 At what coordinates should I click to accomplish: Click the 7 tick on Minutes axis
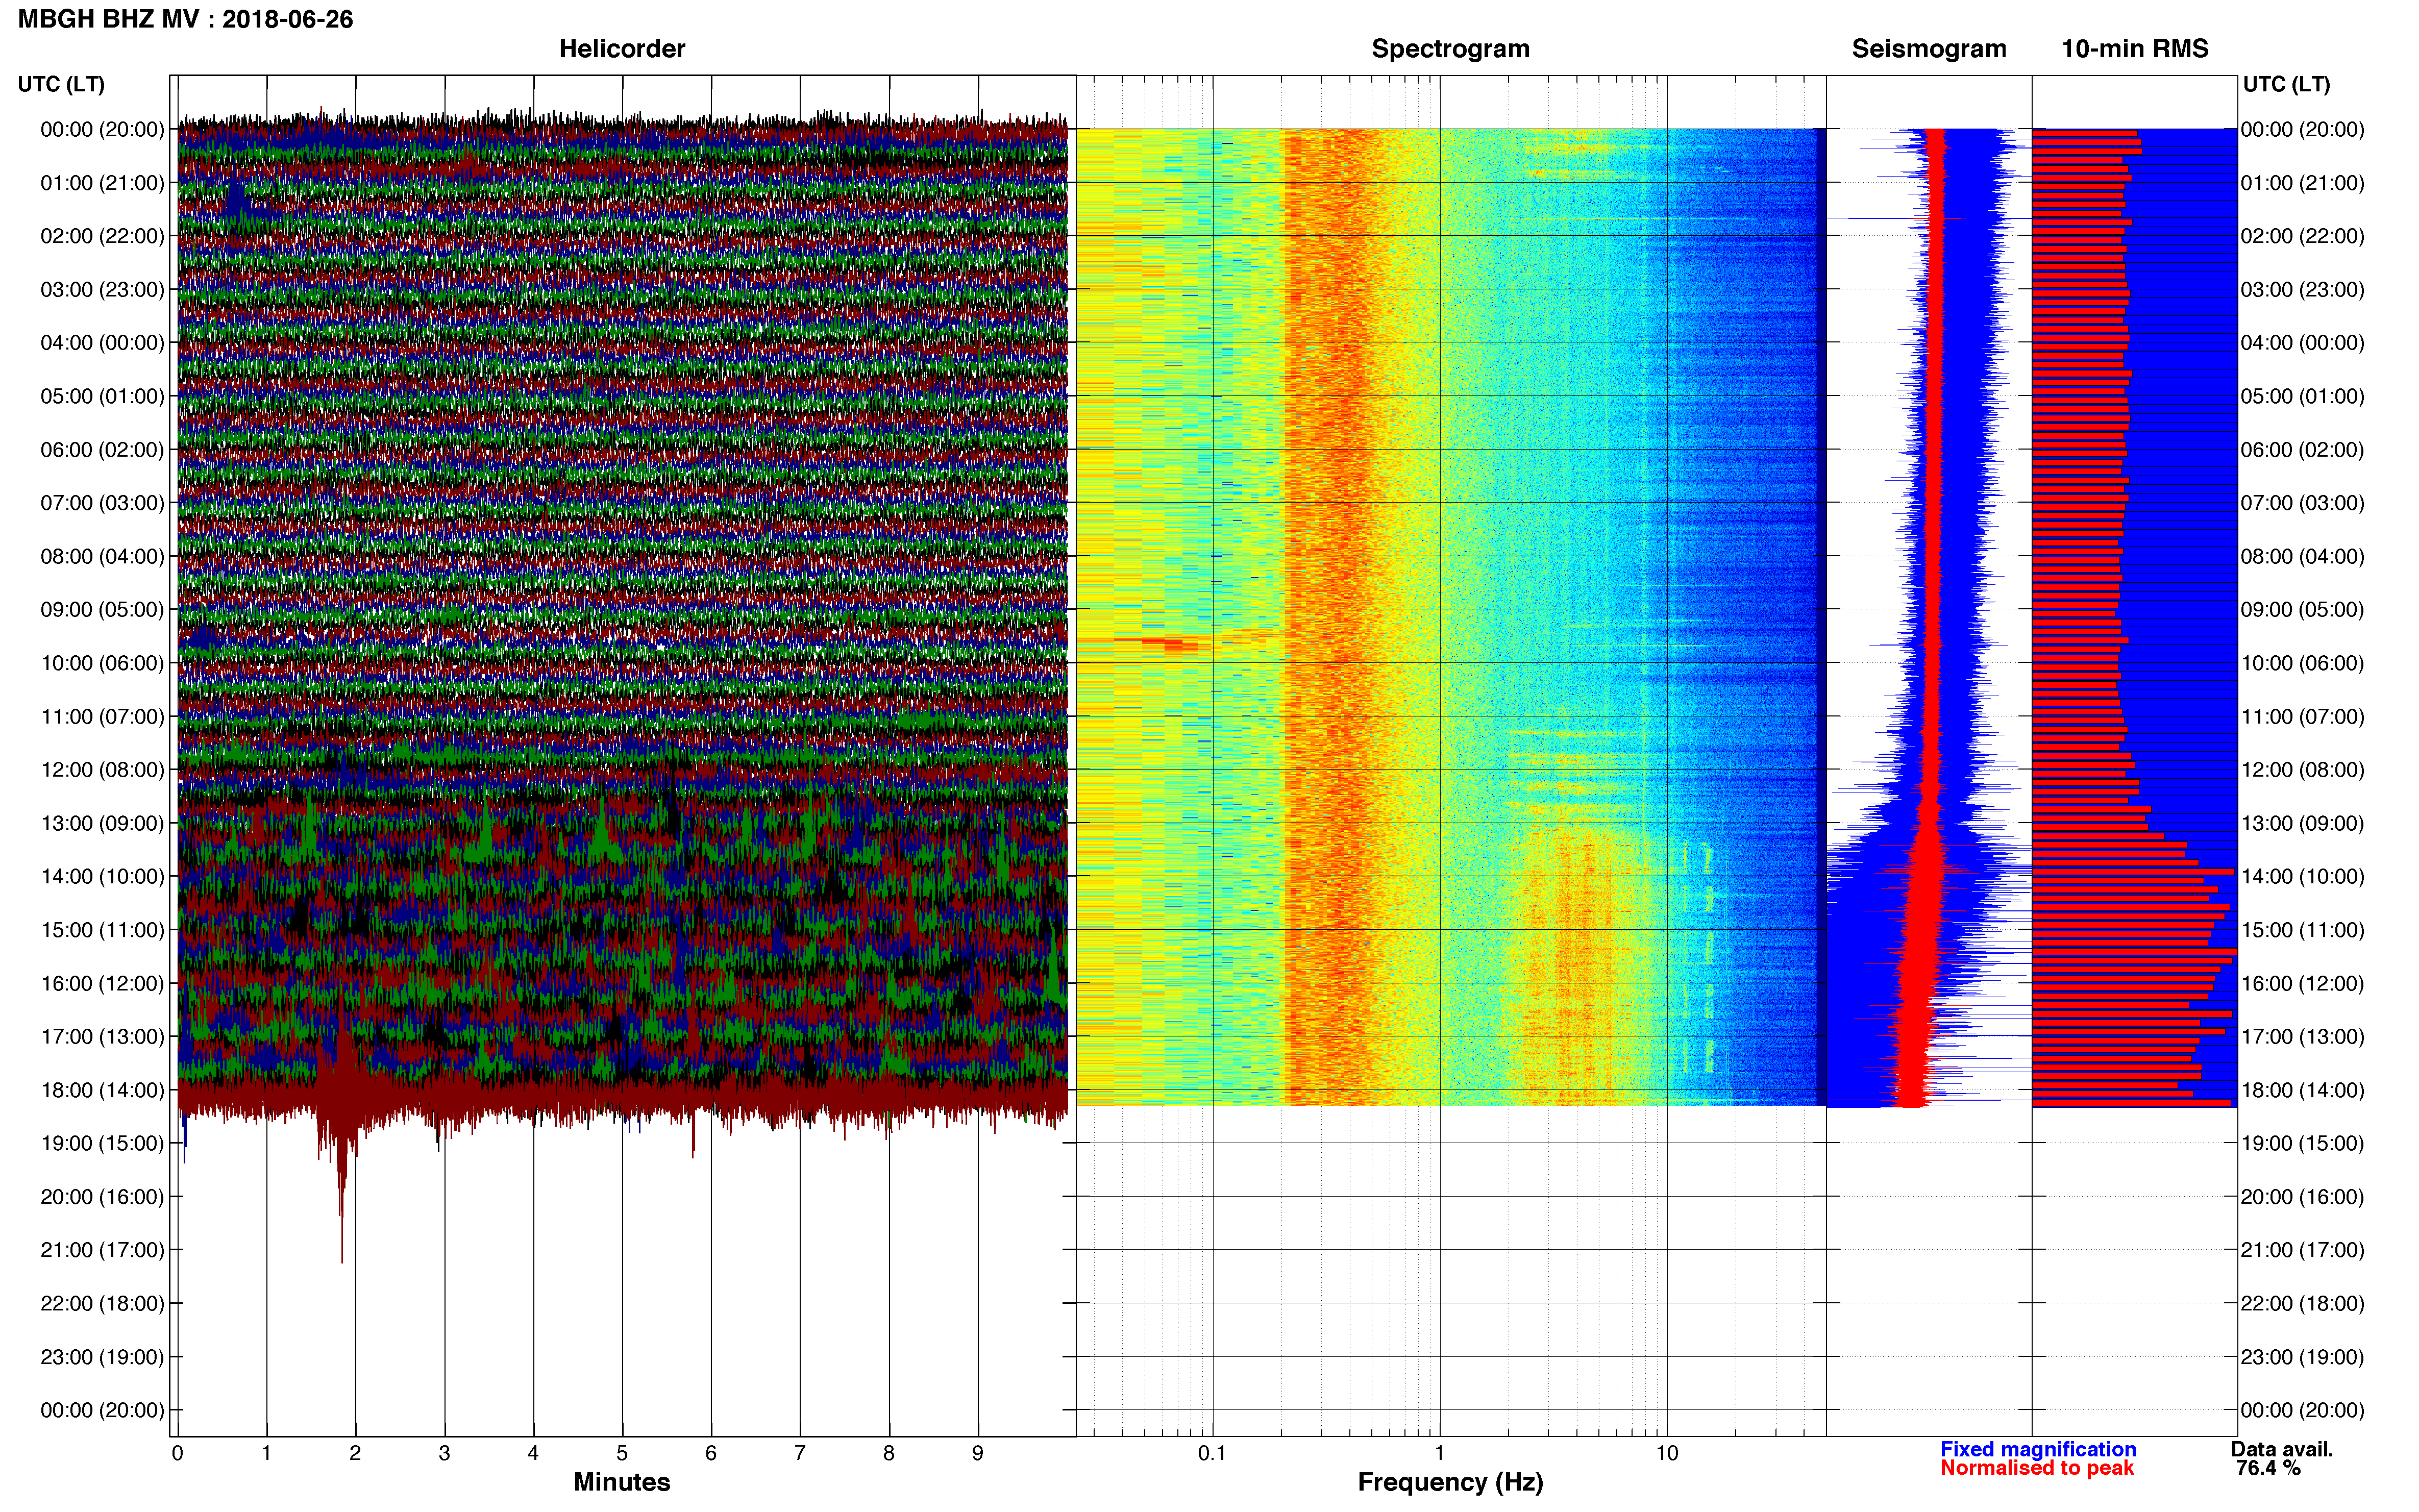coord(800,1453)
